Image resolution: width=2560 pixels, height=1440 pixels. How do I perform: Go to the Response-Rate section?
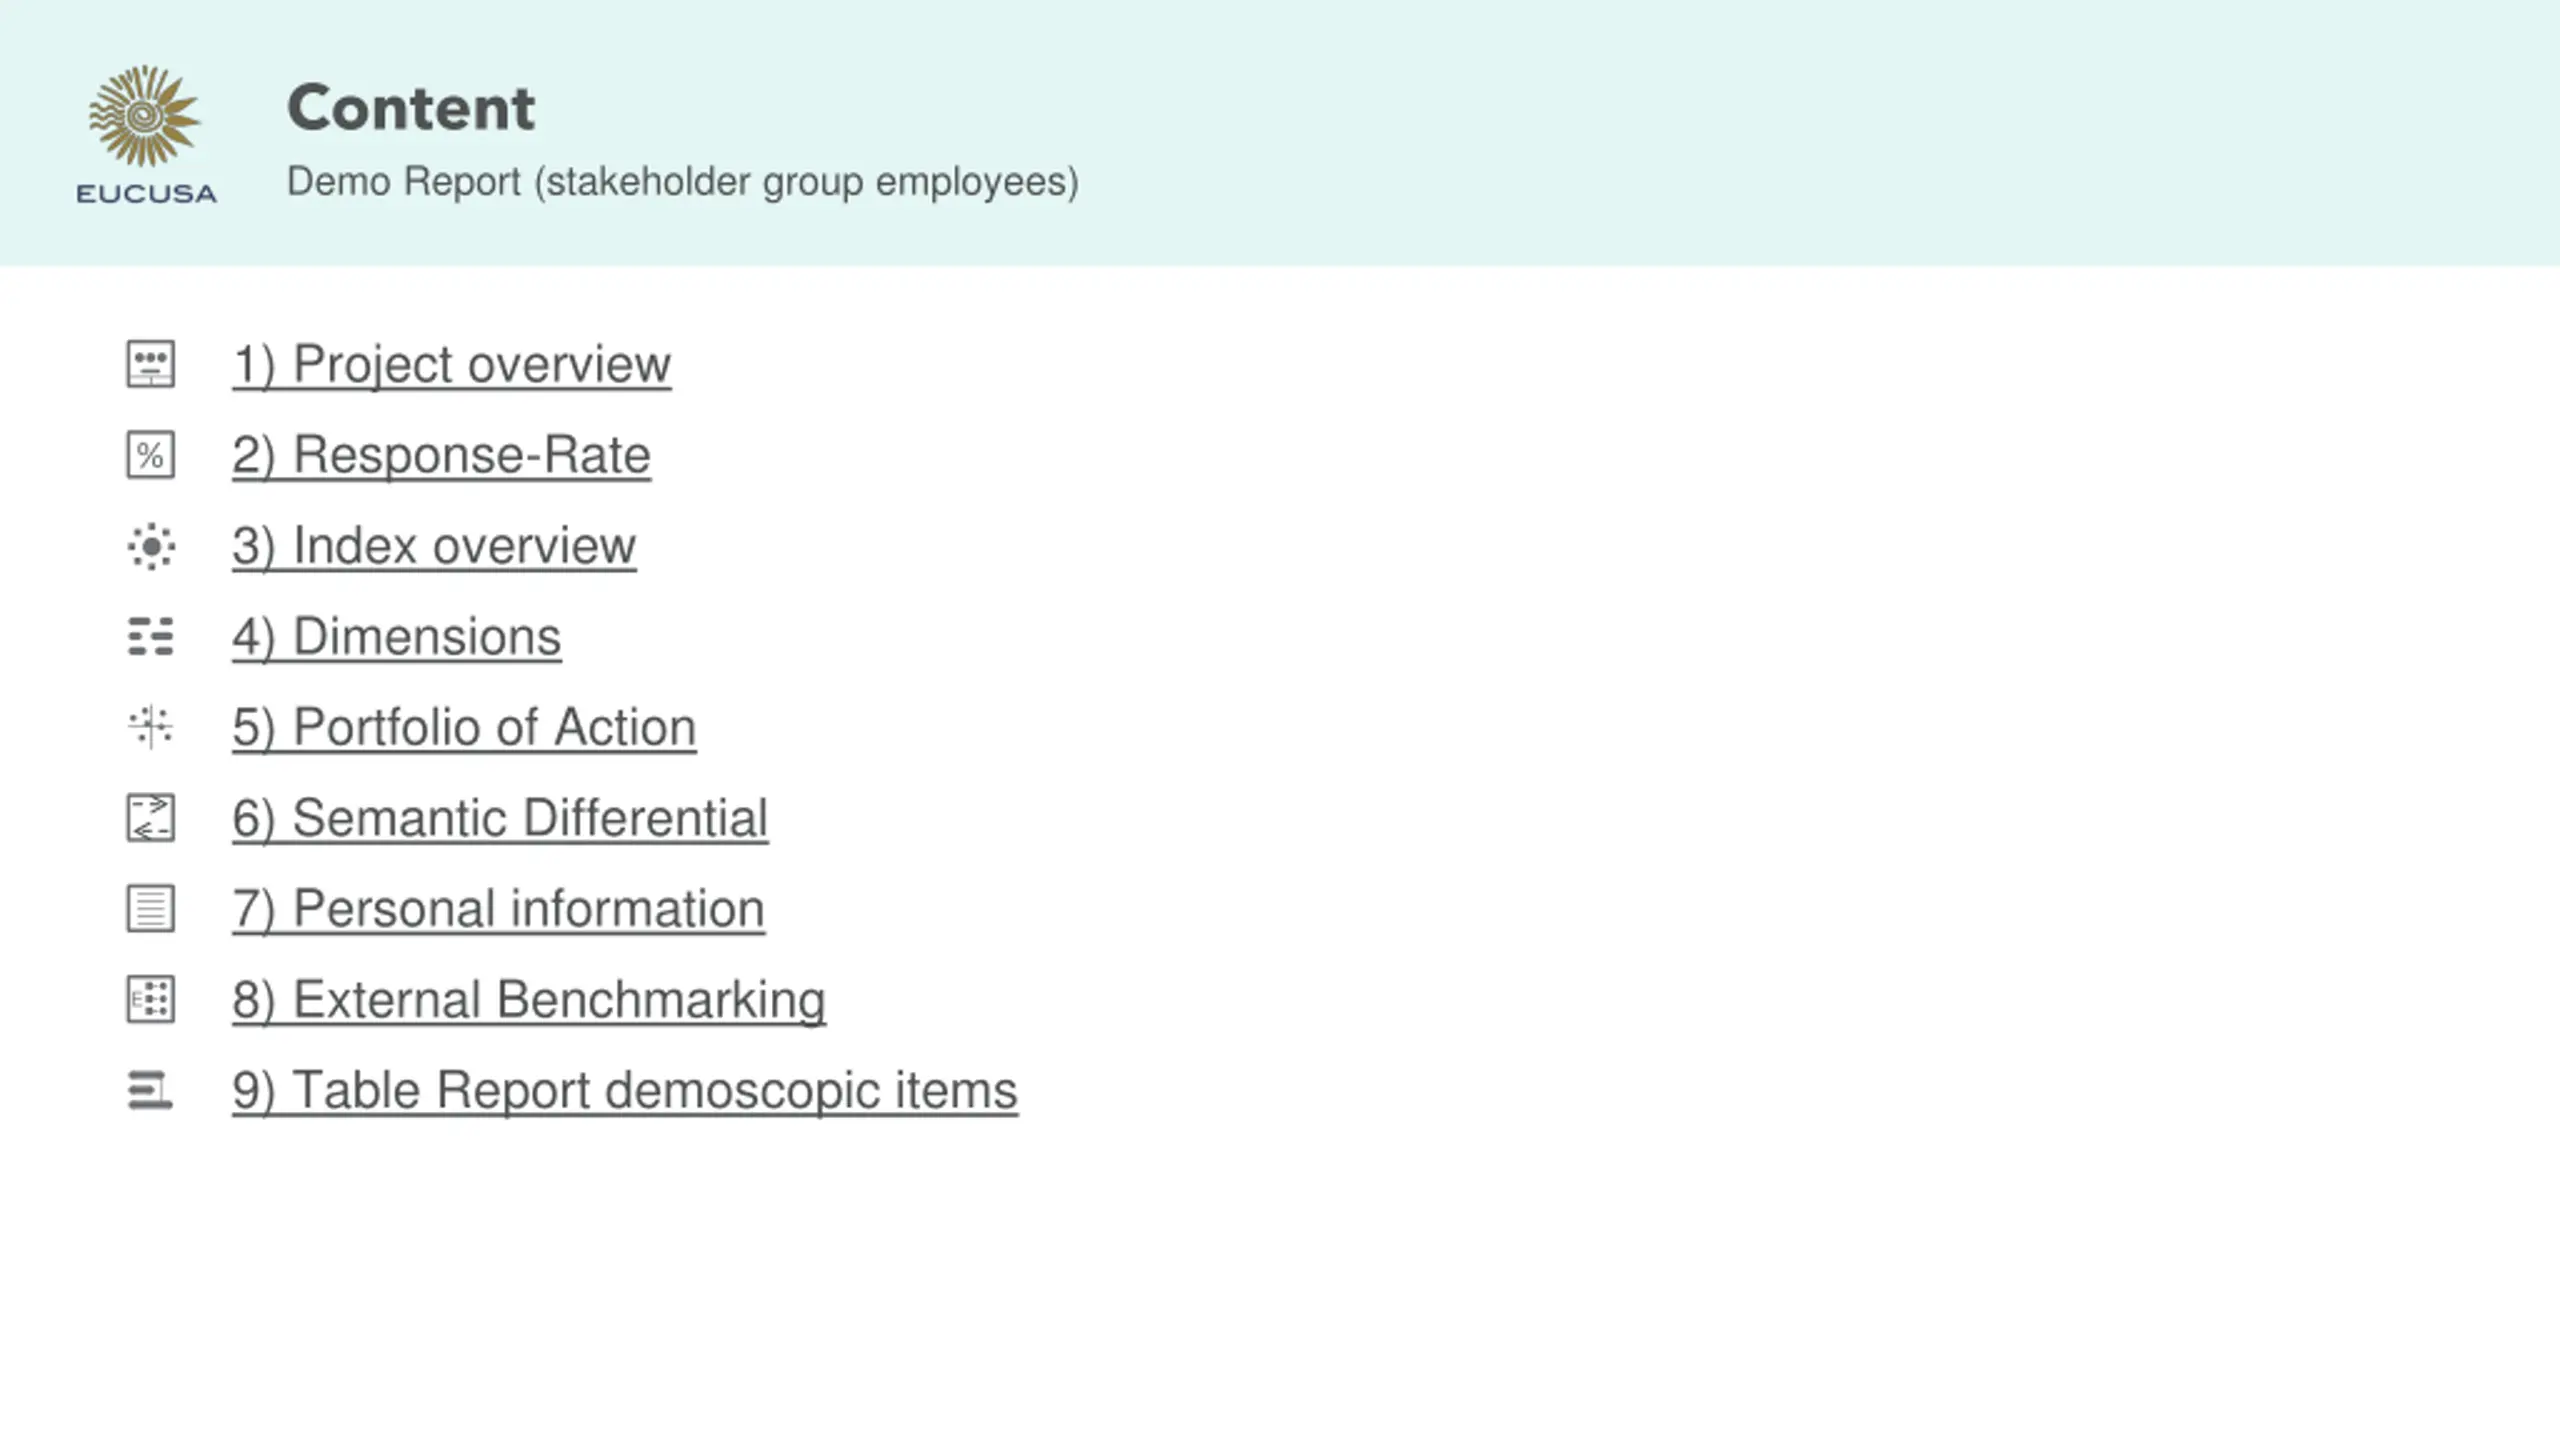441,455
